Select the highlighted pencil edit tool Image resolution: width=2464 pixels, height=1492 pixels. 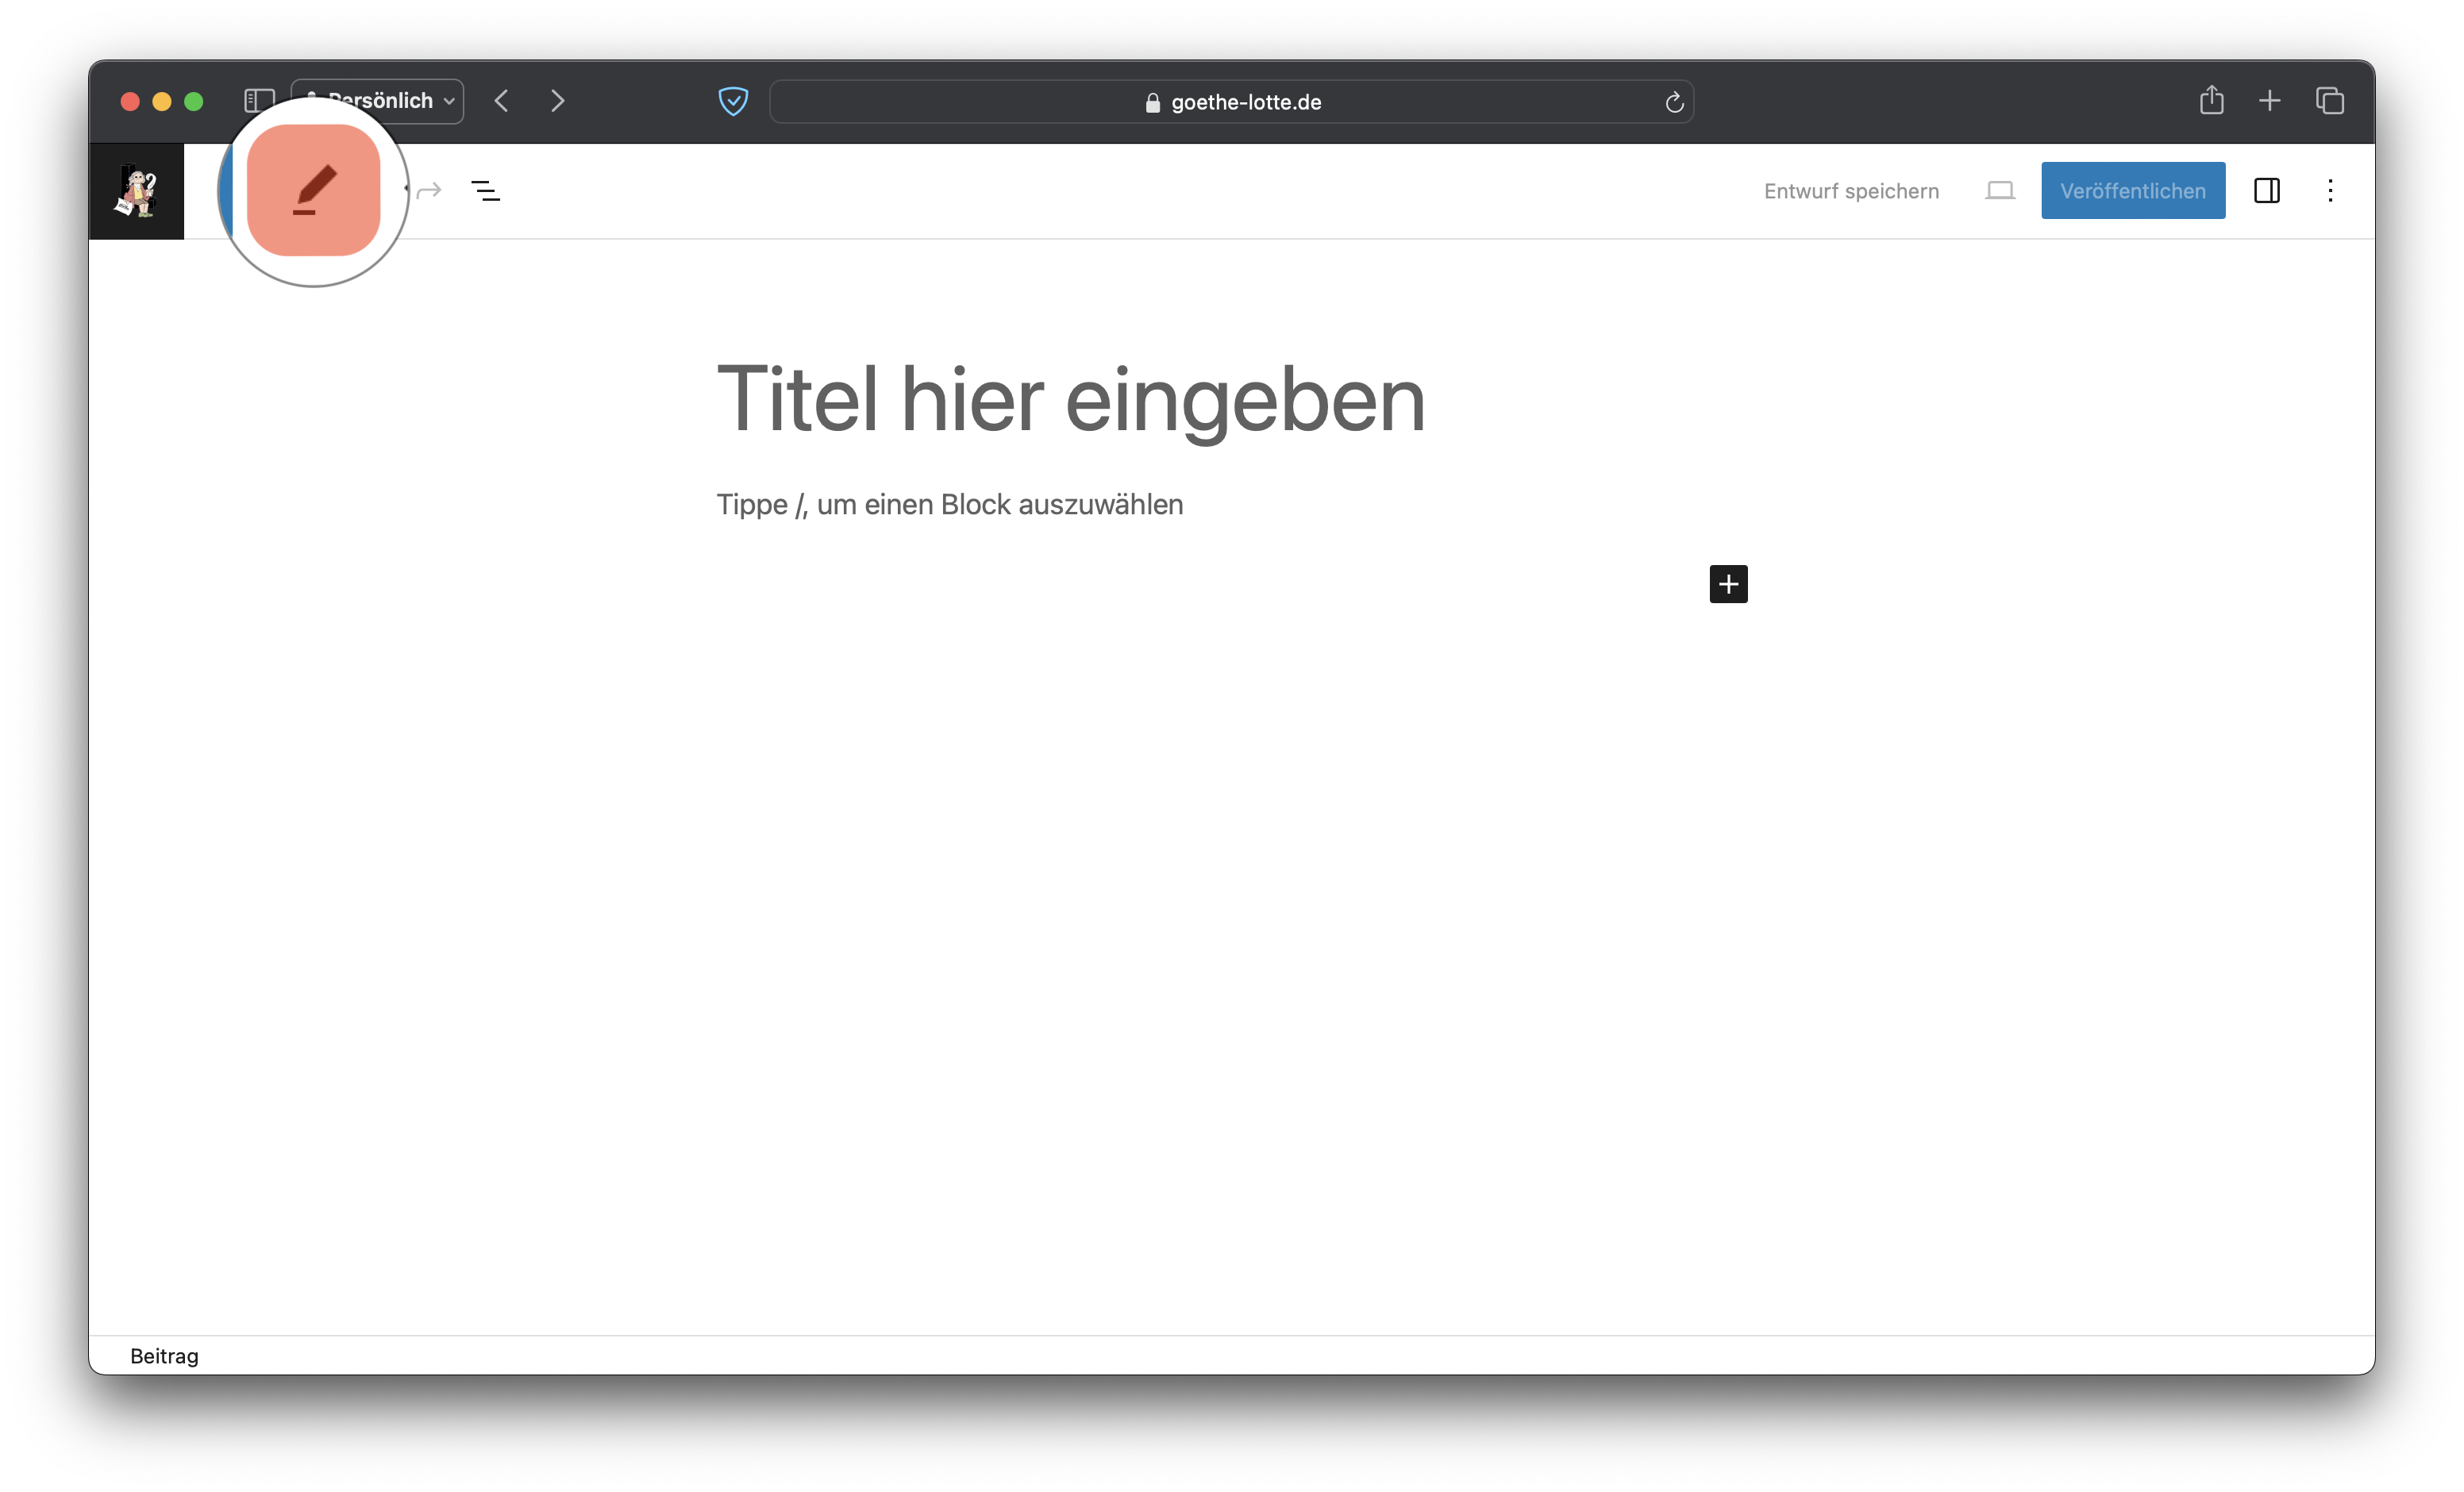click(x=313, y=190)
